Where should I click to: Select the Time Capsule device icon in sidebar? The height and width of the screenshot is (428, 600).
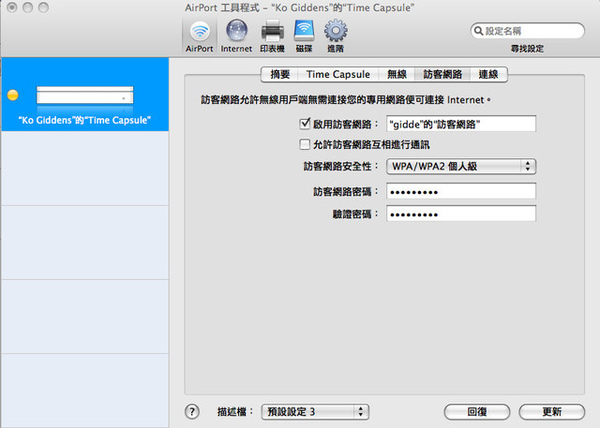coord(85,96)
